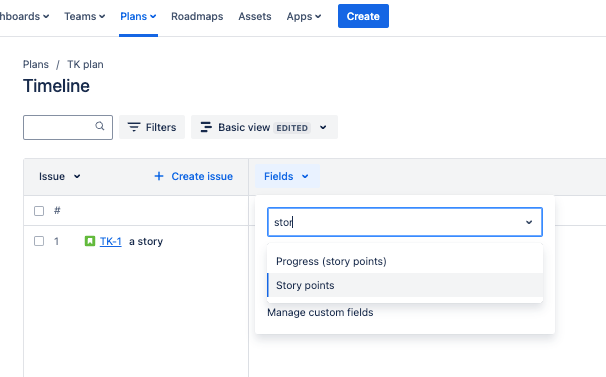Click the chevron inside the field search box

tap(529, 222)
